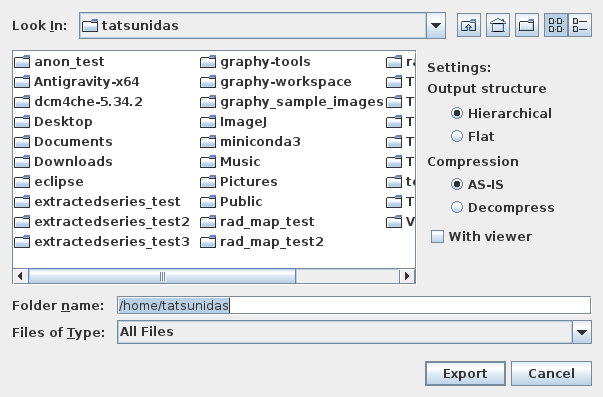
Task: Select the miniconda3 folder
Action: [x=250, y=142]
